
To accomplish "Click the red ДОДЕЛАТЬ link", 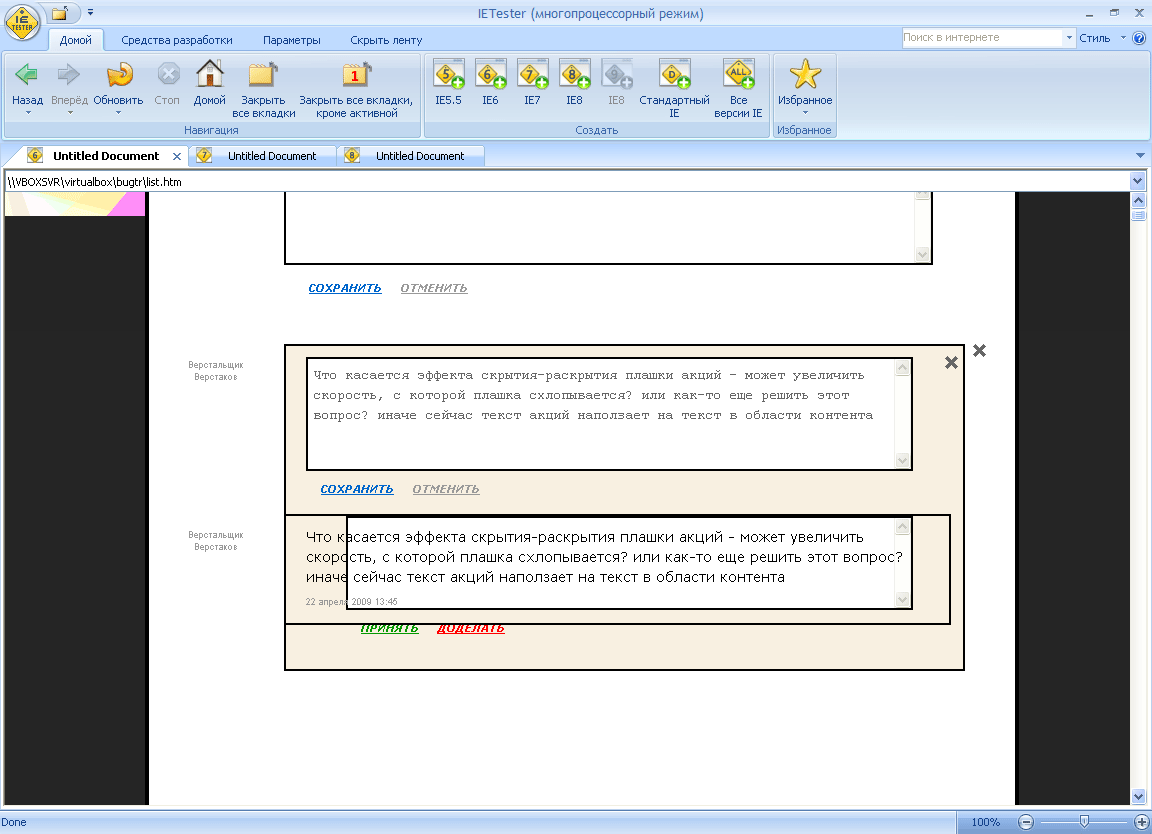I will click(470, 629).
